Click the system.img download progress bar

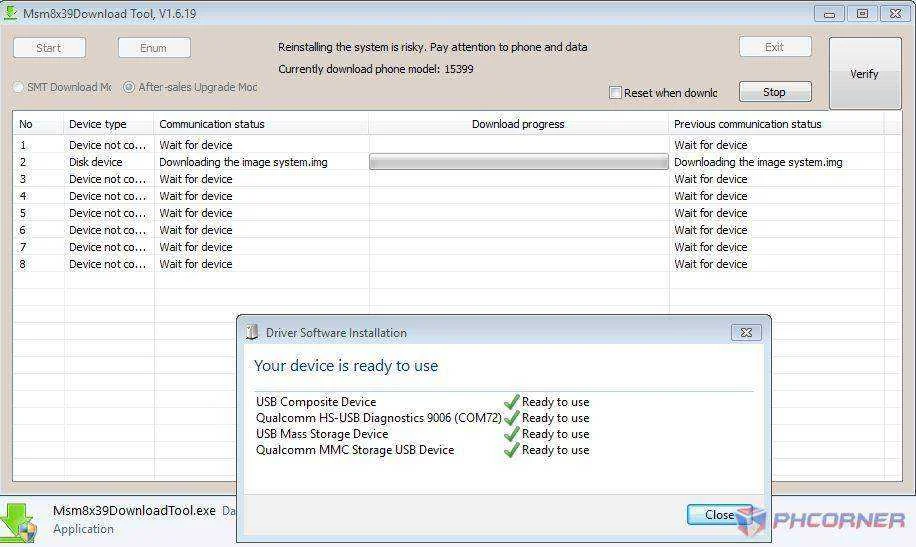pos(519,162)
